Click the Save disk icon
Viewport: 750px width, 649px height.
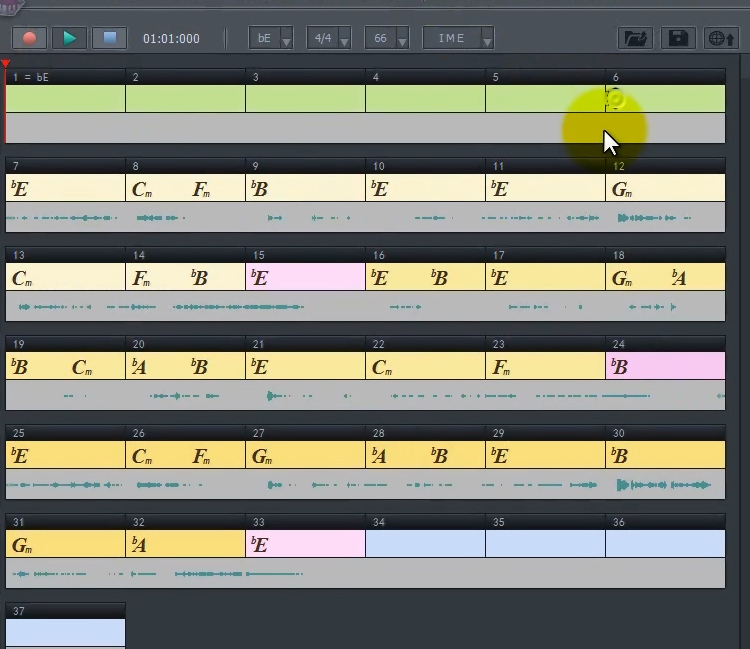point(678,38)
